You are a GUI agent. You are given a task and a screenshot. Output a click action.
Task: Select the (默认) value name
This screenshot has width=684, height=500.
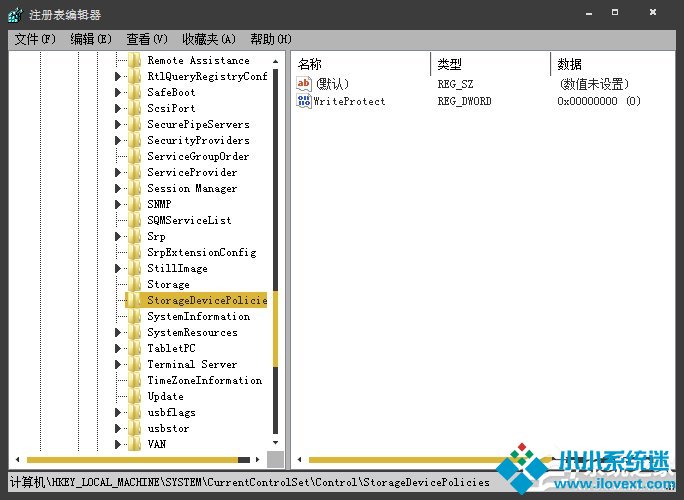(332, 84)
